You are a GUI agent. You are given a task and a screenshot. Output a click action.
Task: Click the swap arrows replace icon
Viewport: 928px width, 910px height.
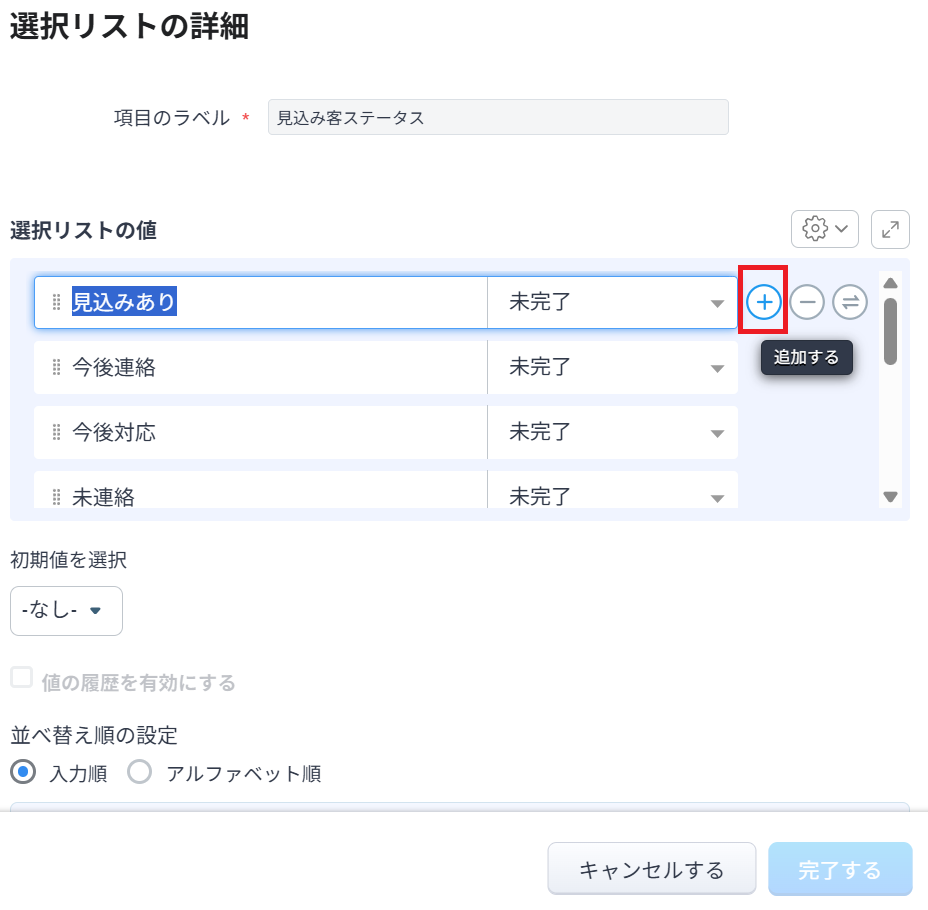coord(850,302)
